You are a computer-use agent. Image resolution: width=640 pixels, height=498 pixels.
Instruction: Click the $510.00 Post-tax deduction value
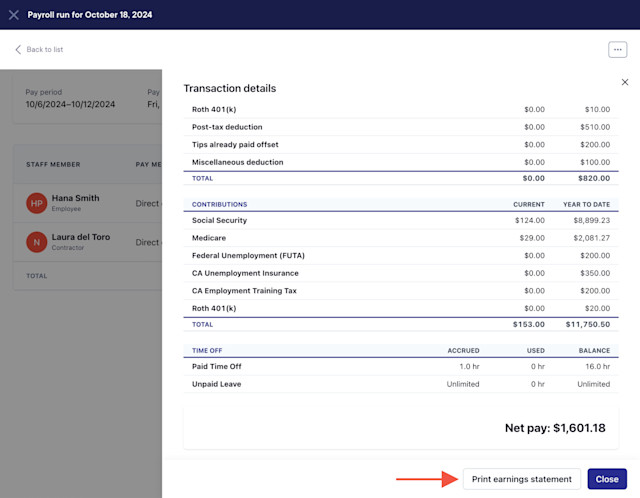click(595, 127)
